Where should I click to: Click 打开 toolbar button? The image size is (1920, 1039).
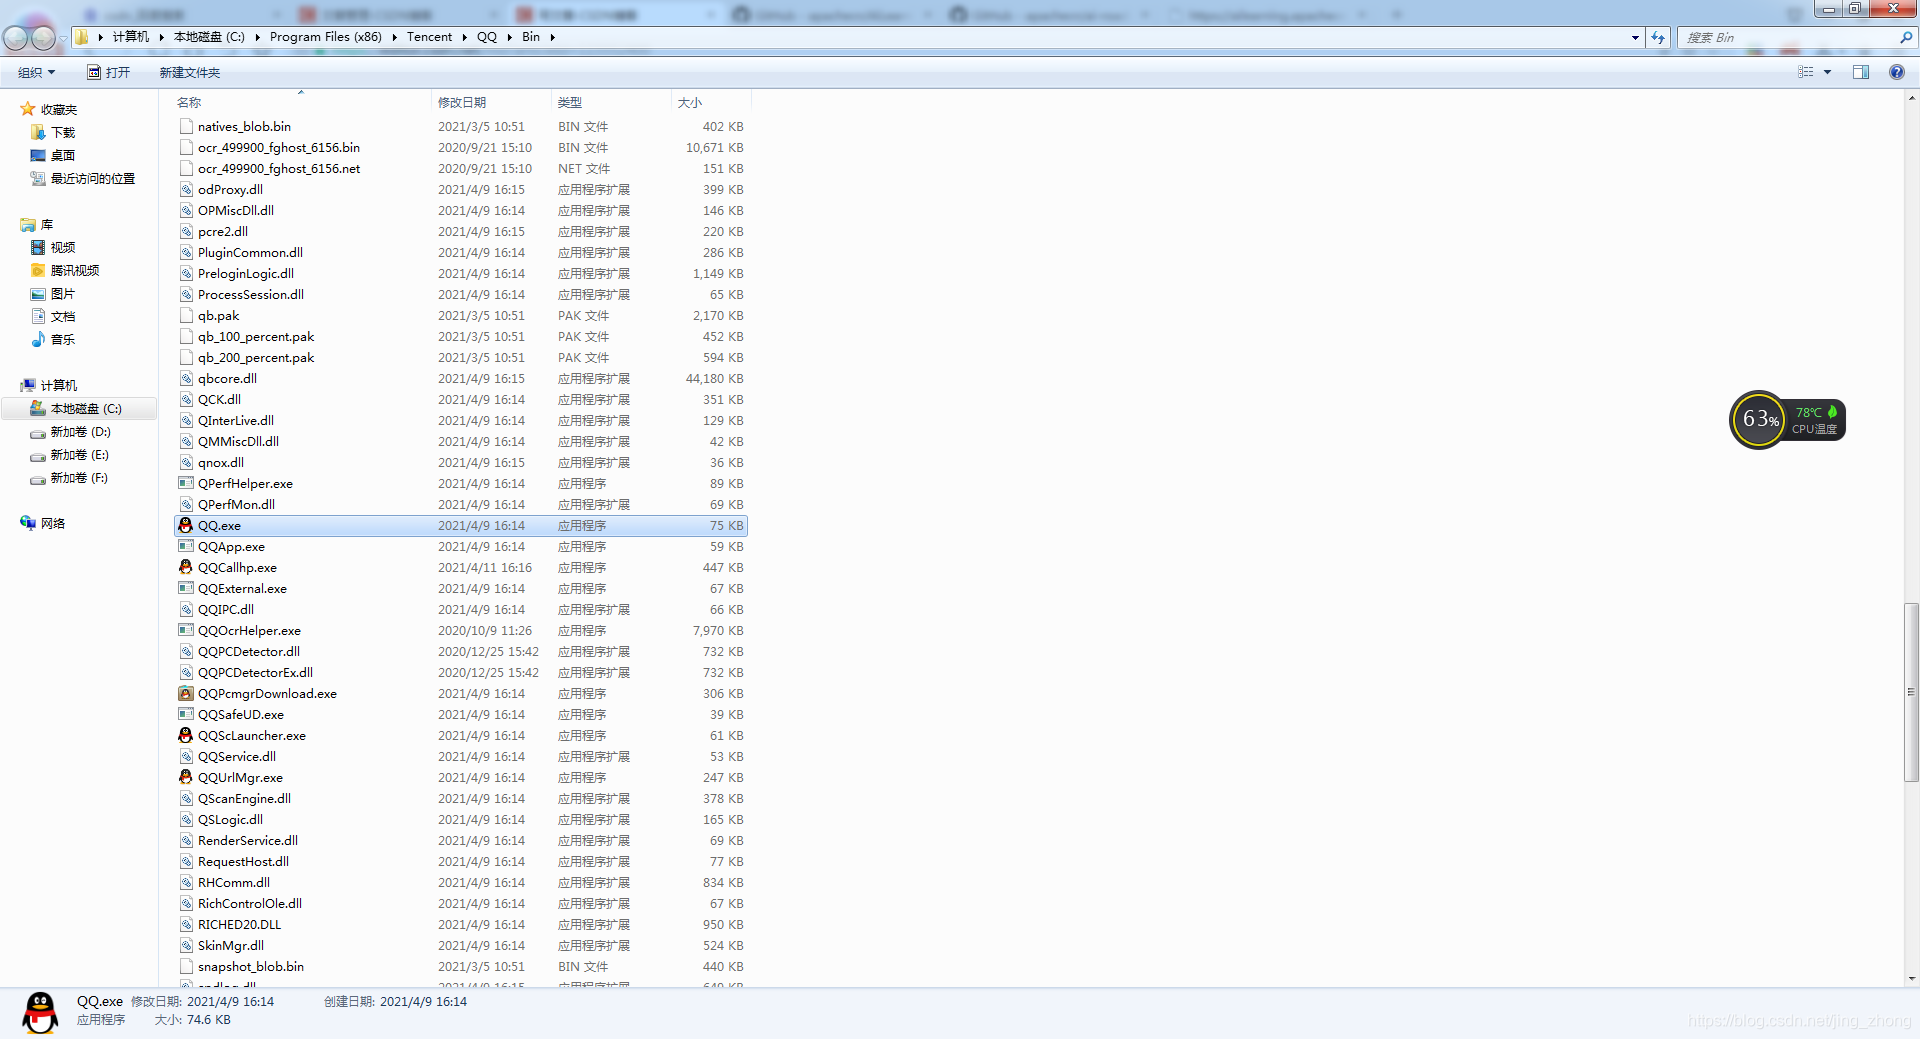coord(109,72)
